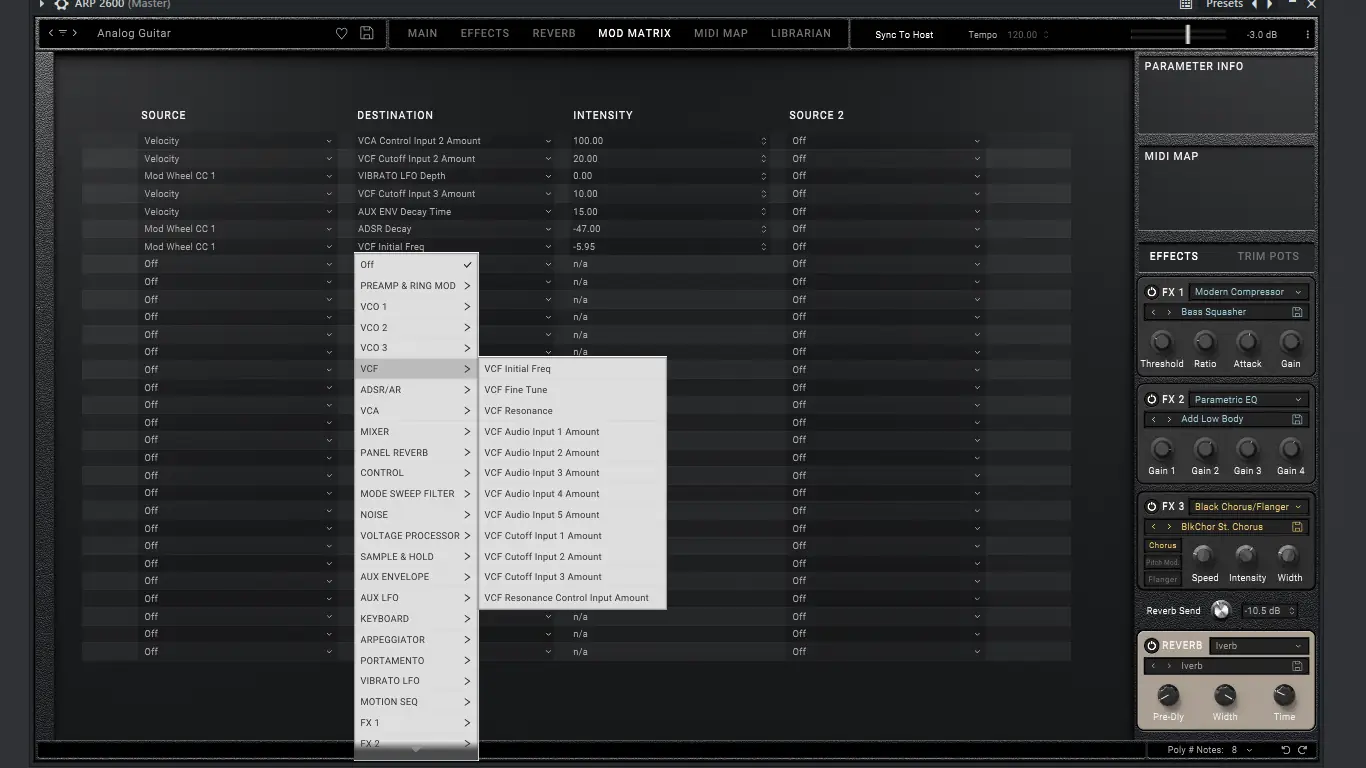Toggle Sync To Host
This screenshot has height=768, width=1366.
coord(904,35)
